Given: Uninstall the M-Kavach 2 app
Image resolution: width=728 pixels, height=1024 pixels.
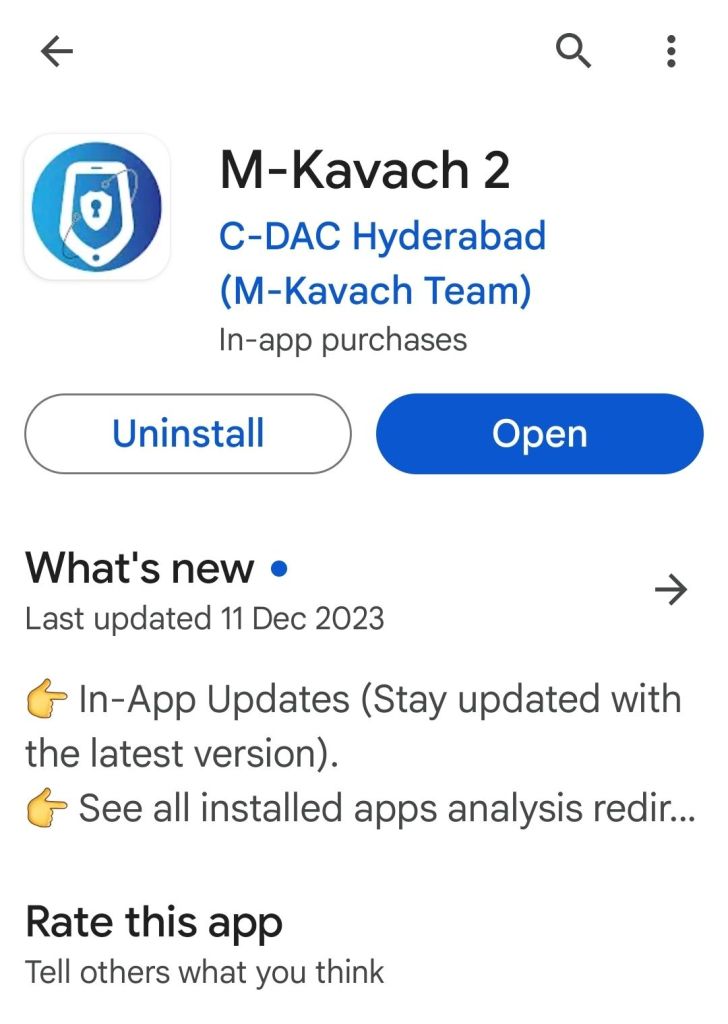Looking at the screenshot, I should coord(188,434).
